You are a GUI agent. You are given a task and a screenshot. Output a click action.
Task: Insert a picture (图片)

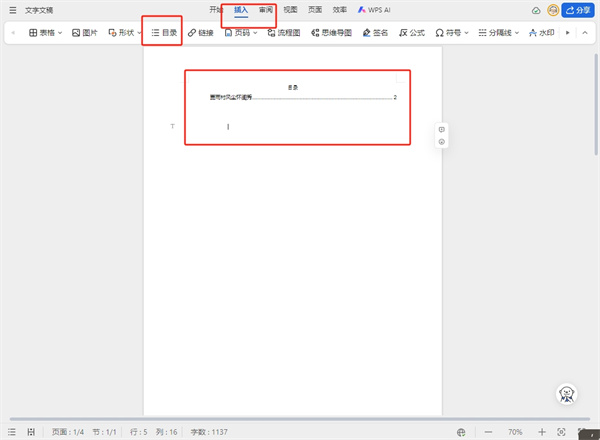[x=85, y=33]
